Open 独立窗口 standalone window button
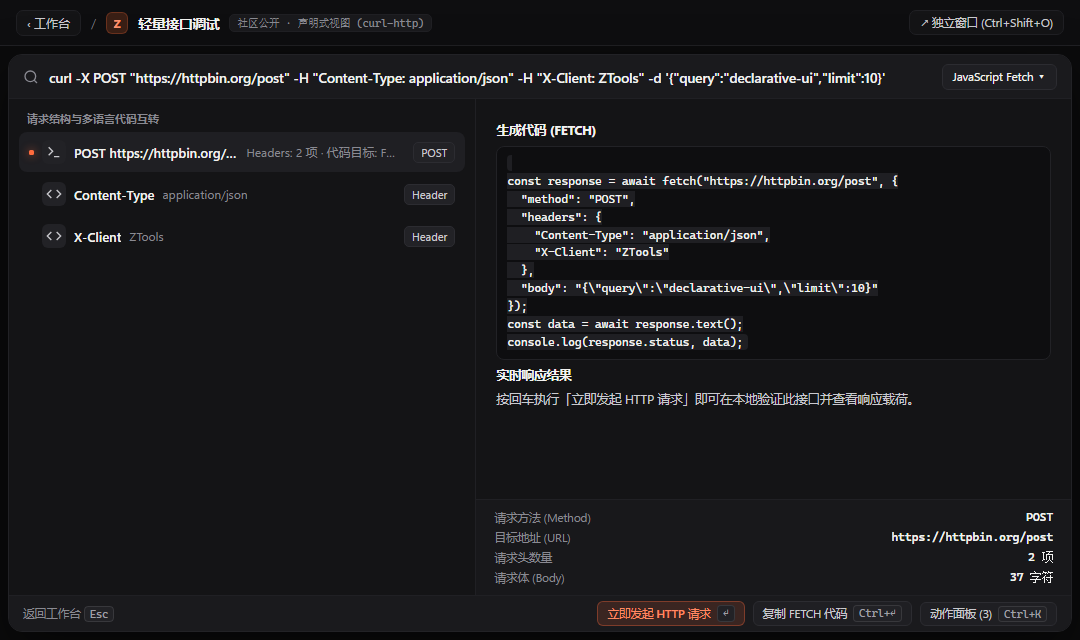Image resolution: width=1080 pixels, height=640 pixels. click(986, 23)
